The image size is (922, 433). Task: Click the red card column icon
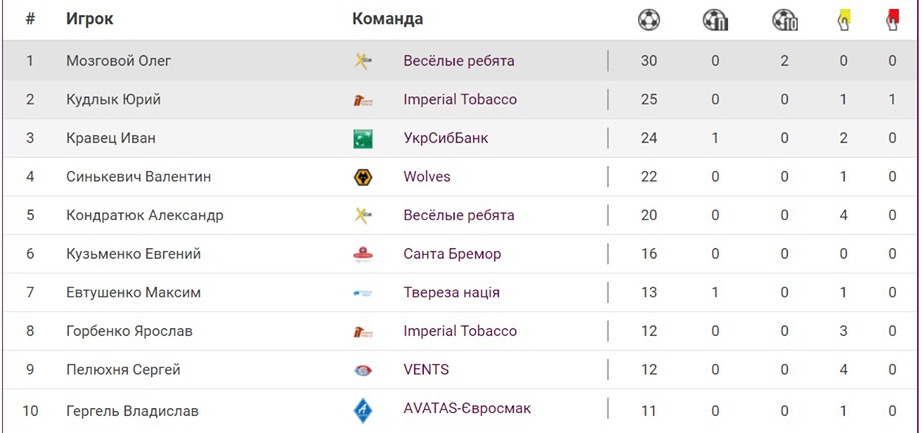(892, 19)
